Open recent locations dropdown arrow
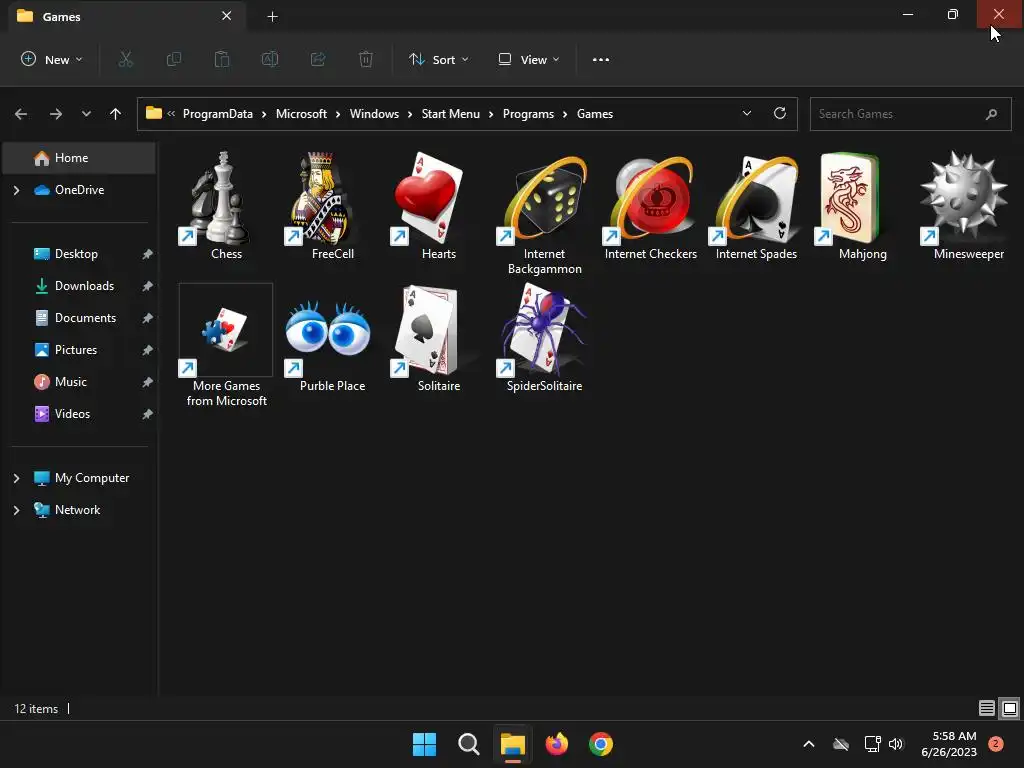Image resolution: width=1024 pixels, height=768 pixels. pos(86,114)
